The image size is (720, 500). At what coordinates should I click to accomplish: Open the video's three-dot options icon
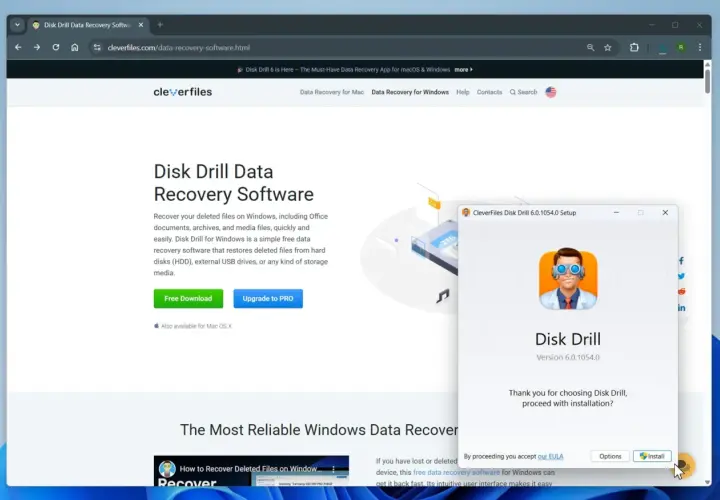[333, 469]
